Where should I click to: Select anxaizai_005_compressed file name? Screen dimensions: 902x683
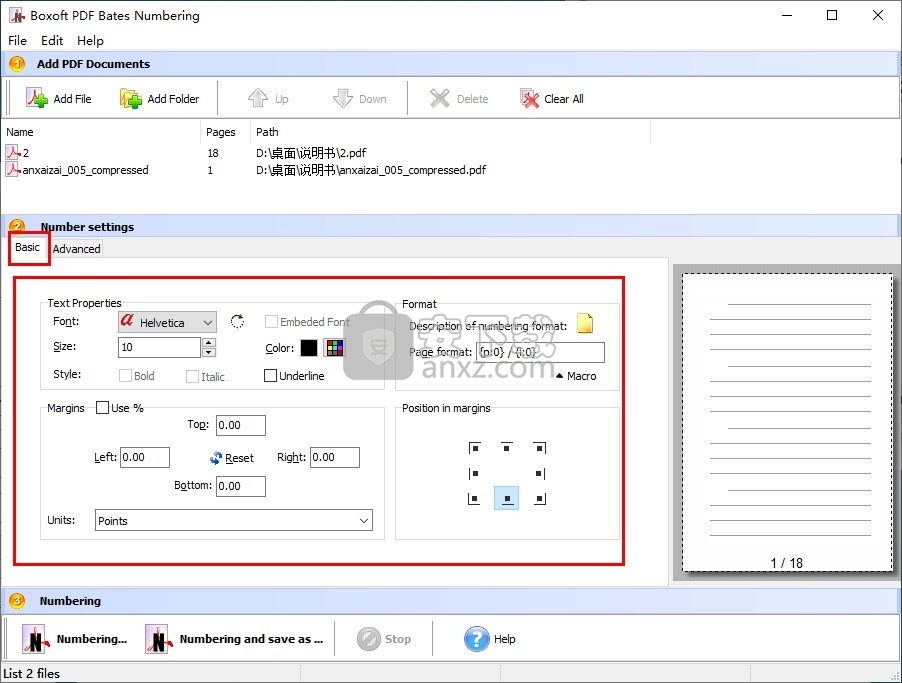tap(85, 170)
